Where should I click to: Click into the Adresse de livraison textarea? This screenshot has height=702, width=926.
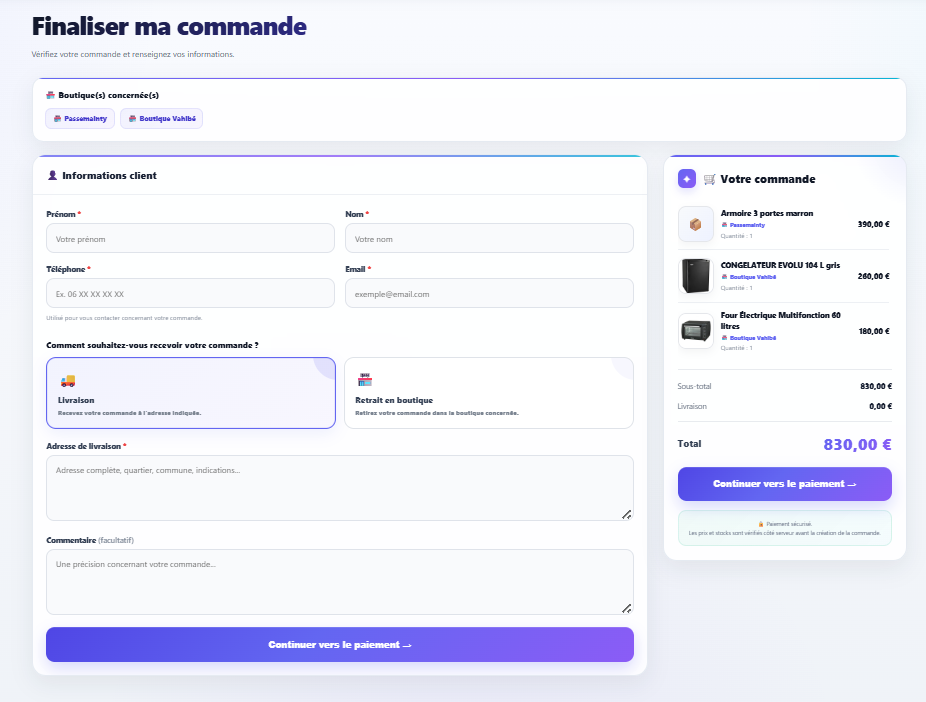pyautogui.click(x=340, y=488)
